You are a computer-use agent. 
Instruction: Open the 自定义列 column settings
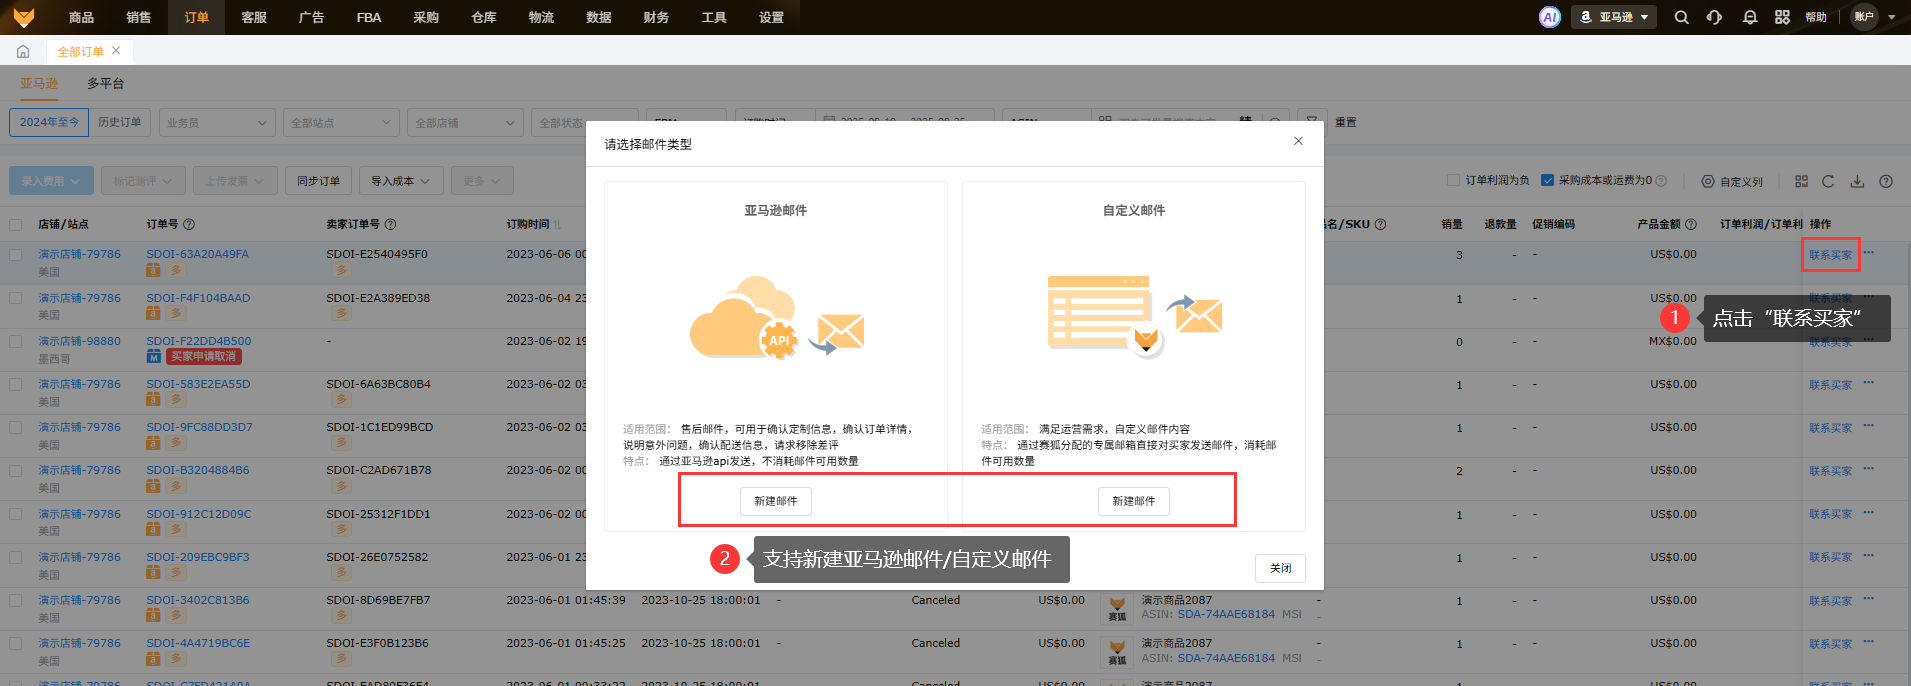[1733, 181]
